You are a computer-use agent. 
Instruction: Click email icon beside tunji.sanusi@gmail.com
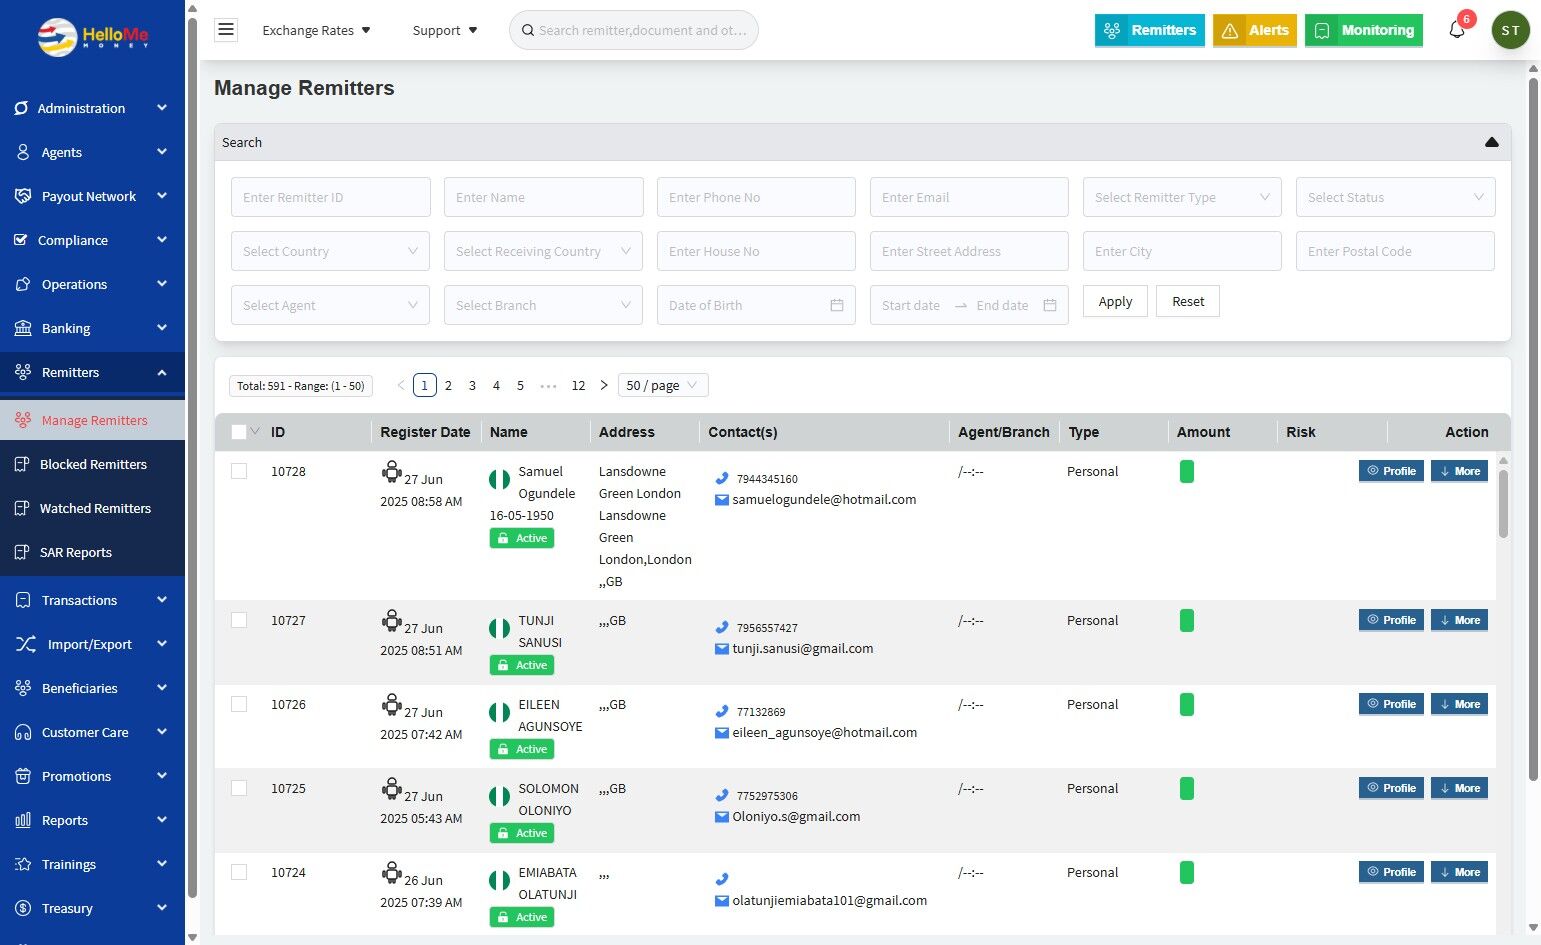point(721,648)
